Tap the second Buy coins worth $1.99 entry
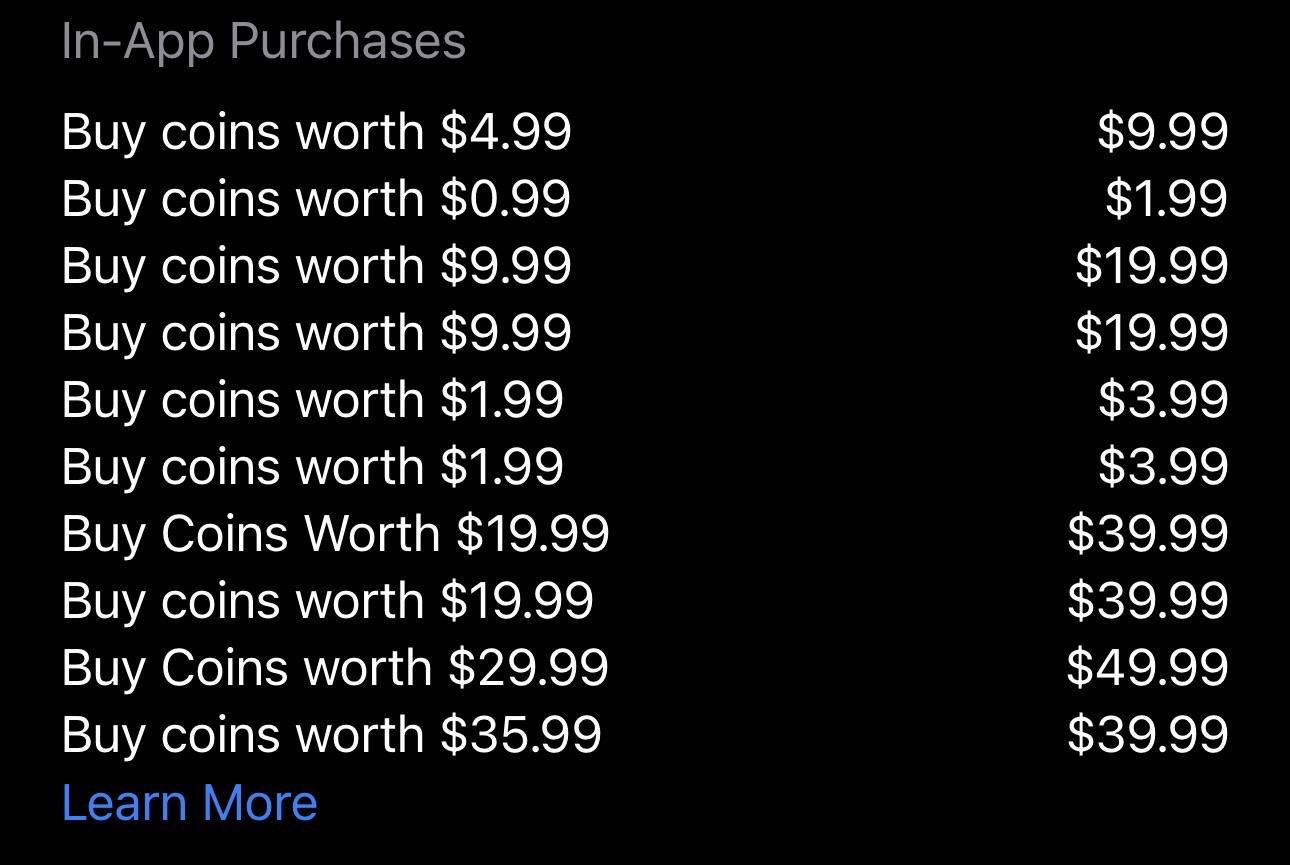The image size is (1290, 865). [x=313, y=467]
